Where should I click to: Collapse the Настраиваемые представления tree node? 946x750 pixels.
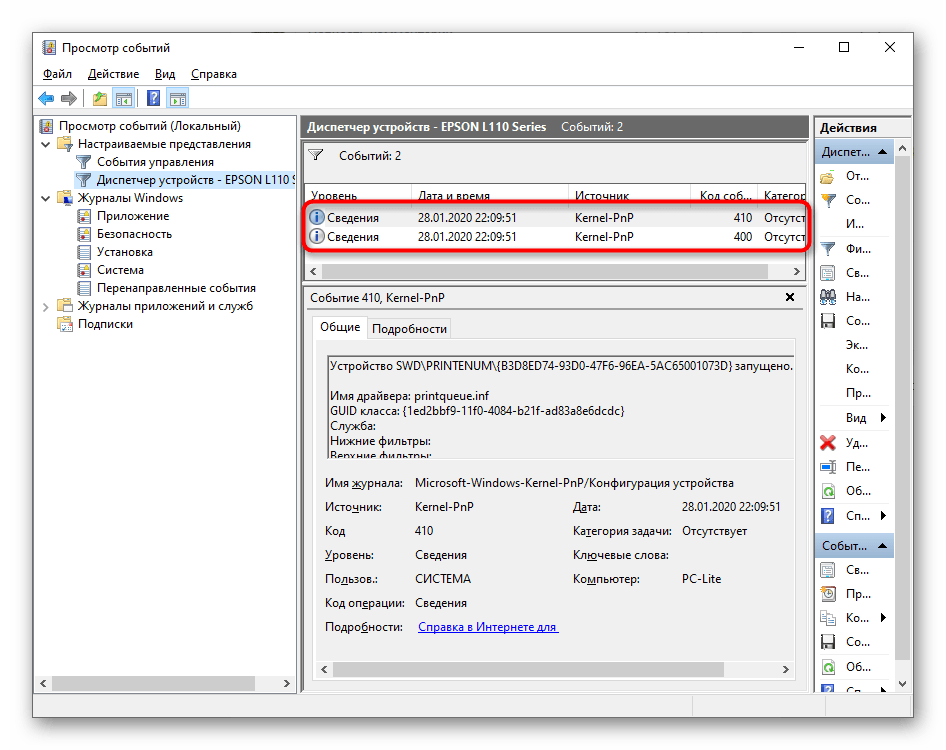pos(45,144)
